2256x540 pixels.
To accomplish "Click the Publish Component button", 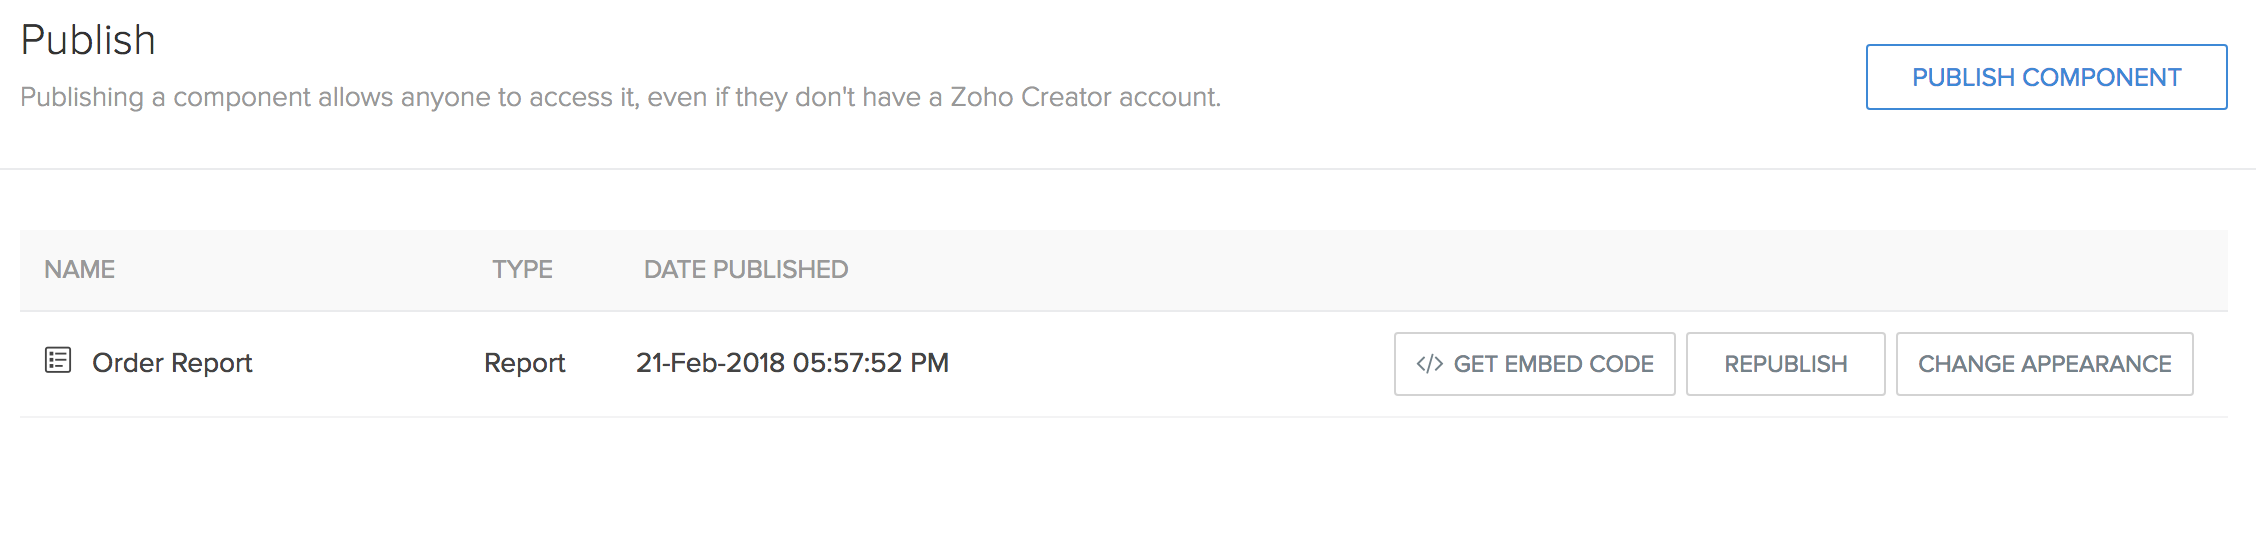I will (2046, 77).
